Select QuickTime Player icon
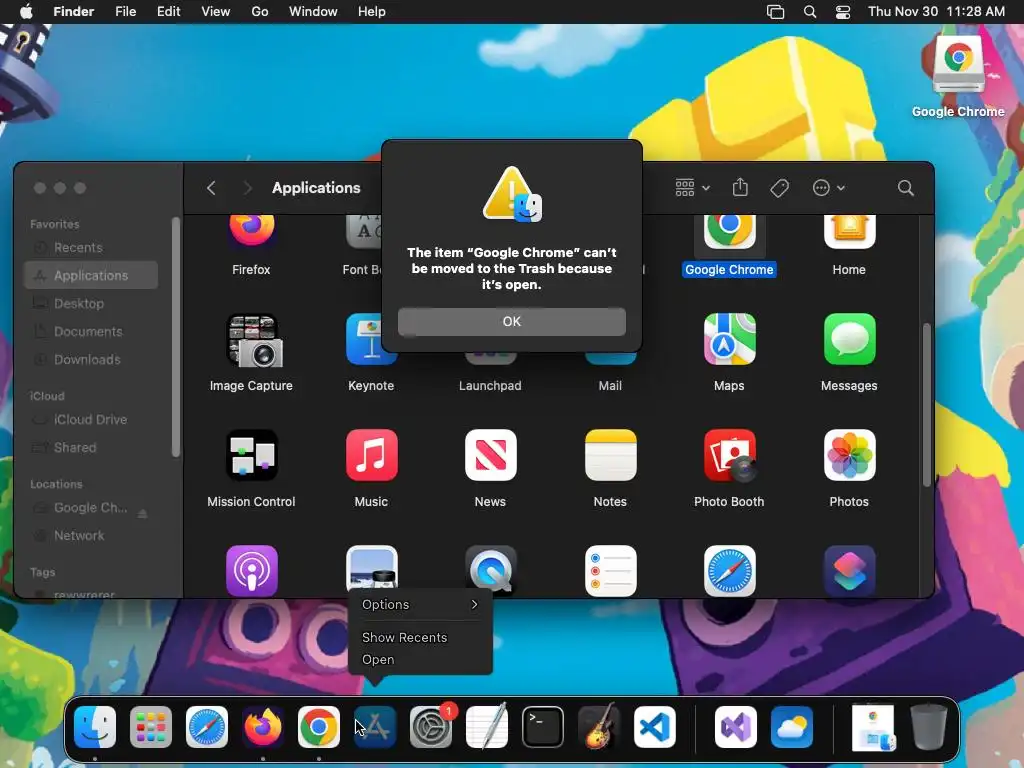The height and width of the screenshot is (768, 1024). click(490, 571)
